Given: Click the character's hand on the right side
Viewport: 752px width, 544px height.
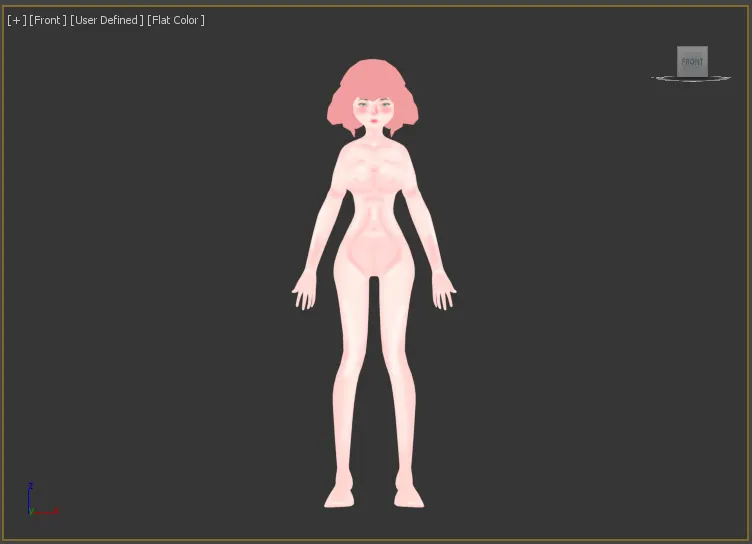Looking at the screenshot, I should [444, 293].
